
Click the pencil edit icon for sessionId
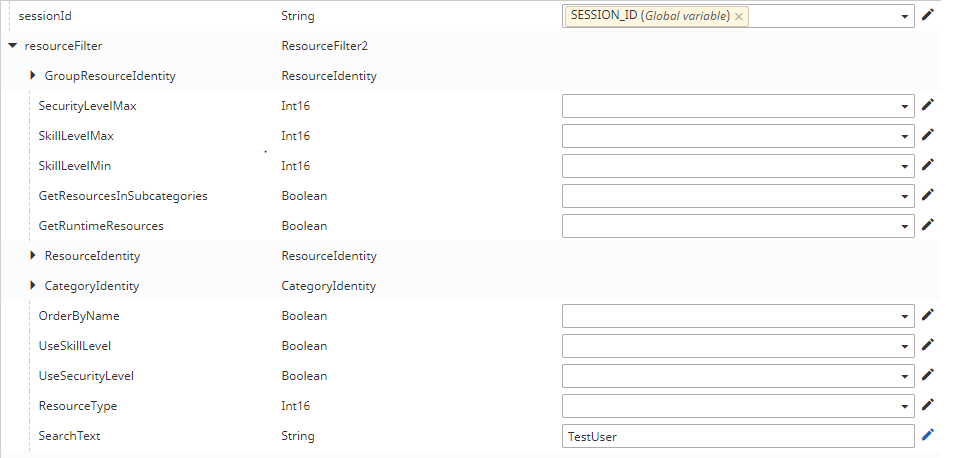(928, 15)
